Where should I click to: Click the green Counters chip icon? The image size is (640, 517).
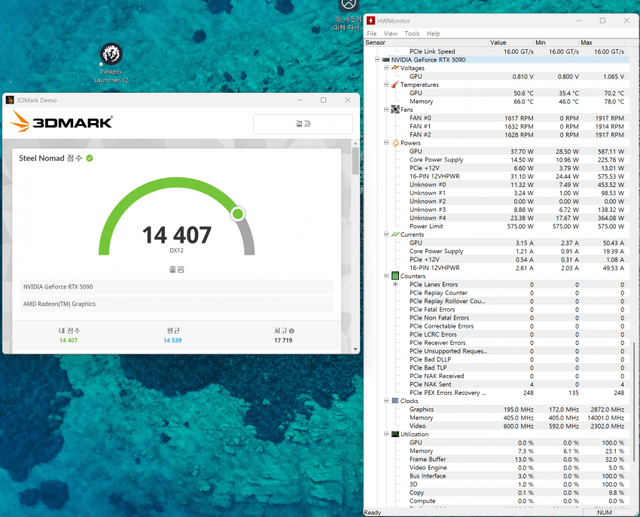[395, 276]
